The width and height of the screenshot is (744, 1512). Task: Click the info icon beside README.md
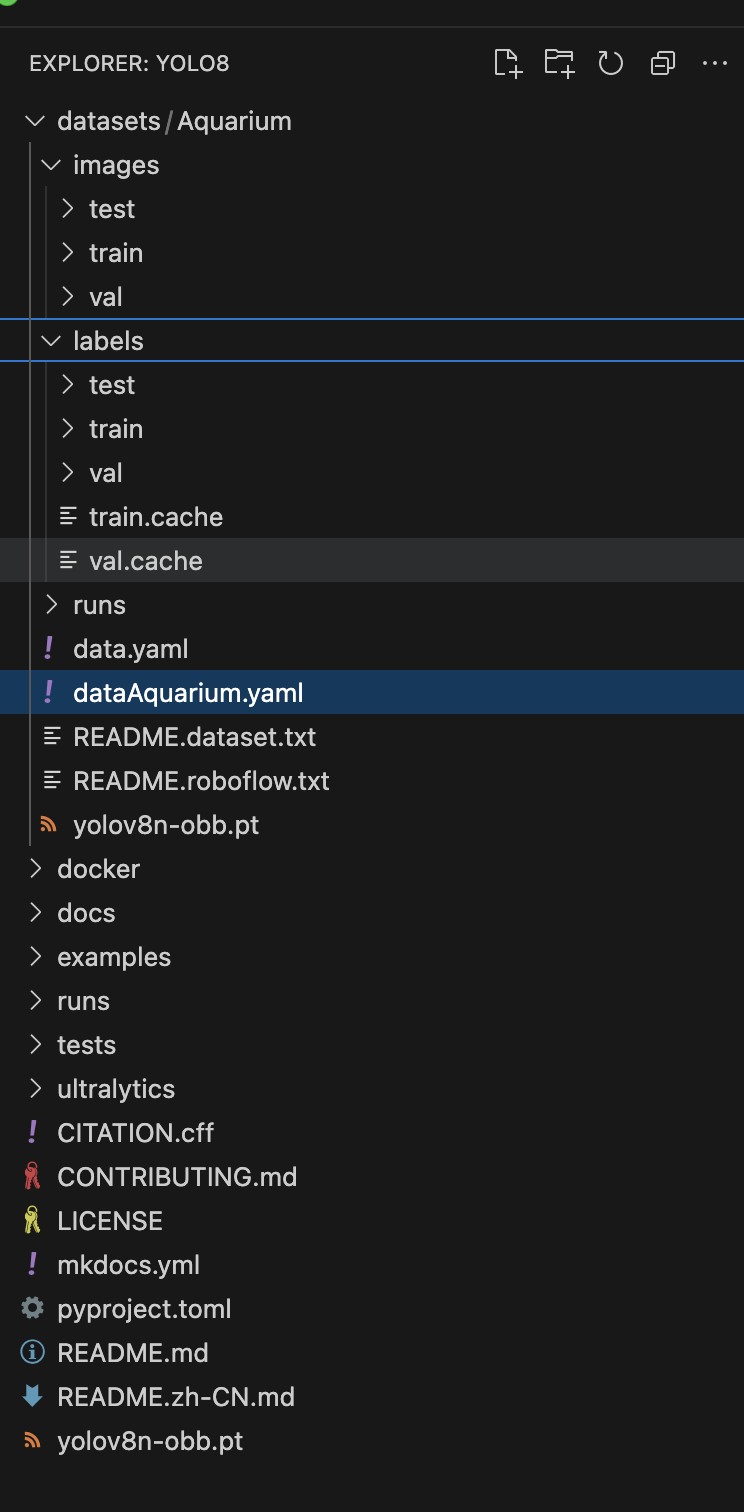[x=33, y=1353]
